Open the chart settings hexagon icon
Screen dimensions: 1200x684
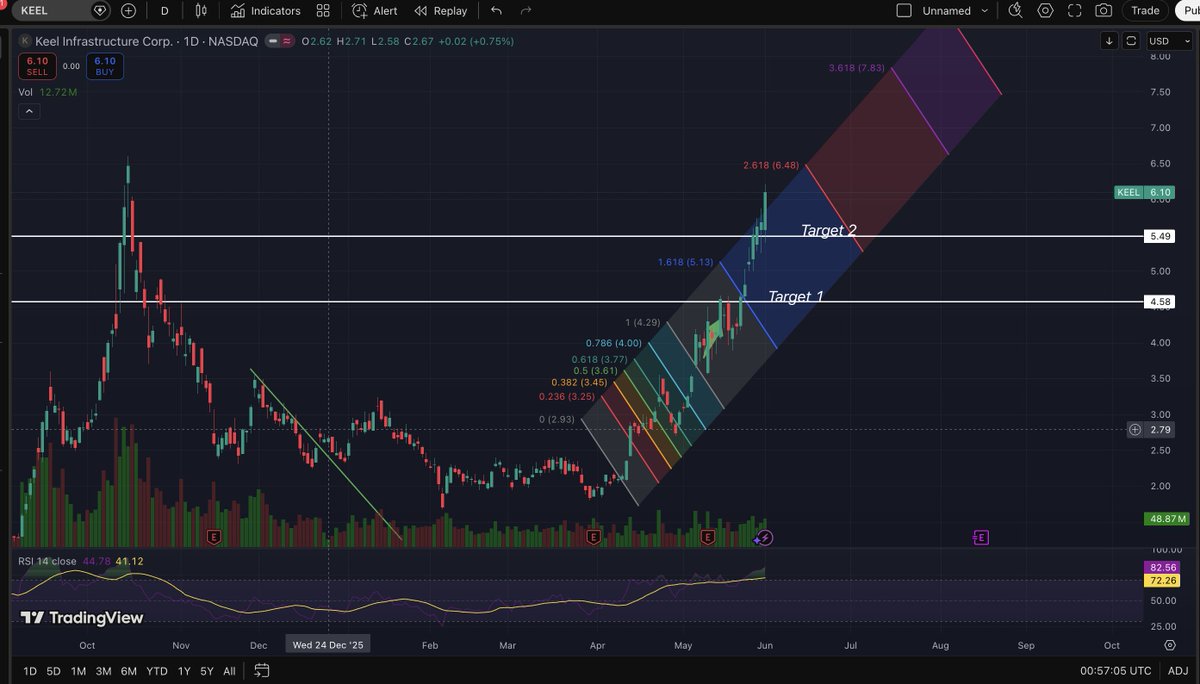(1045, 11)
